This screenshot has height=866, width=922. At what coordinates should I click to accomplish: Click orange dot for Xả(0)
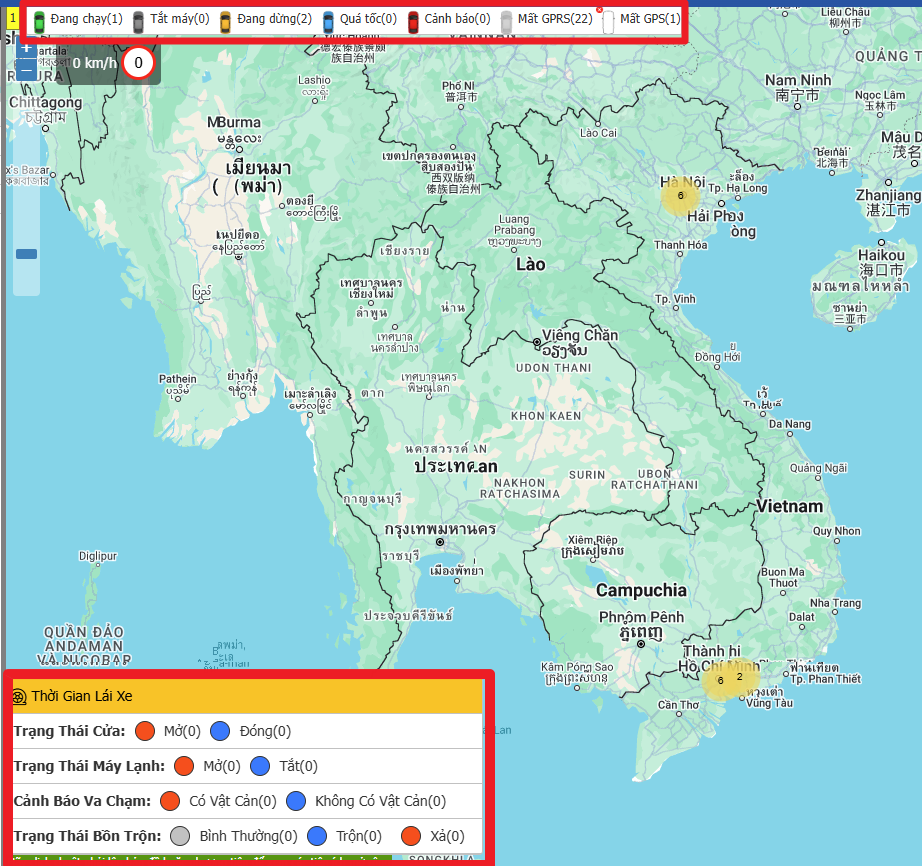point(411,836)
